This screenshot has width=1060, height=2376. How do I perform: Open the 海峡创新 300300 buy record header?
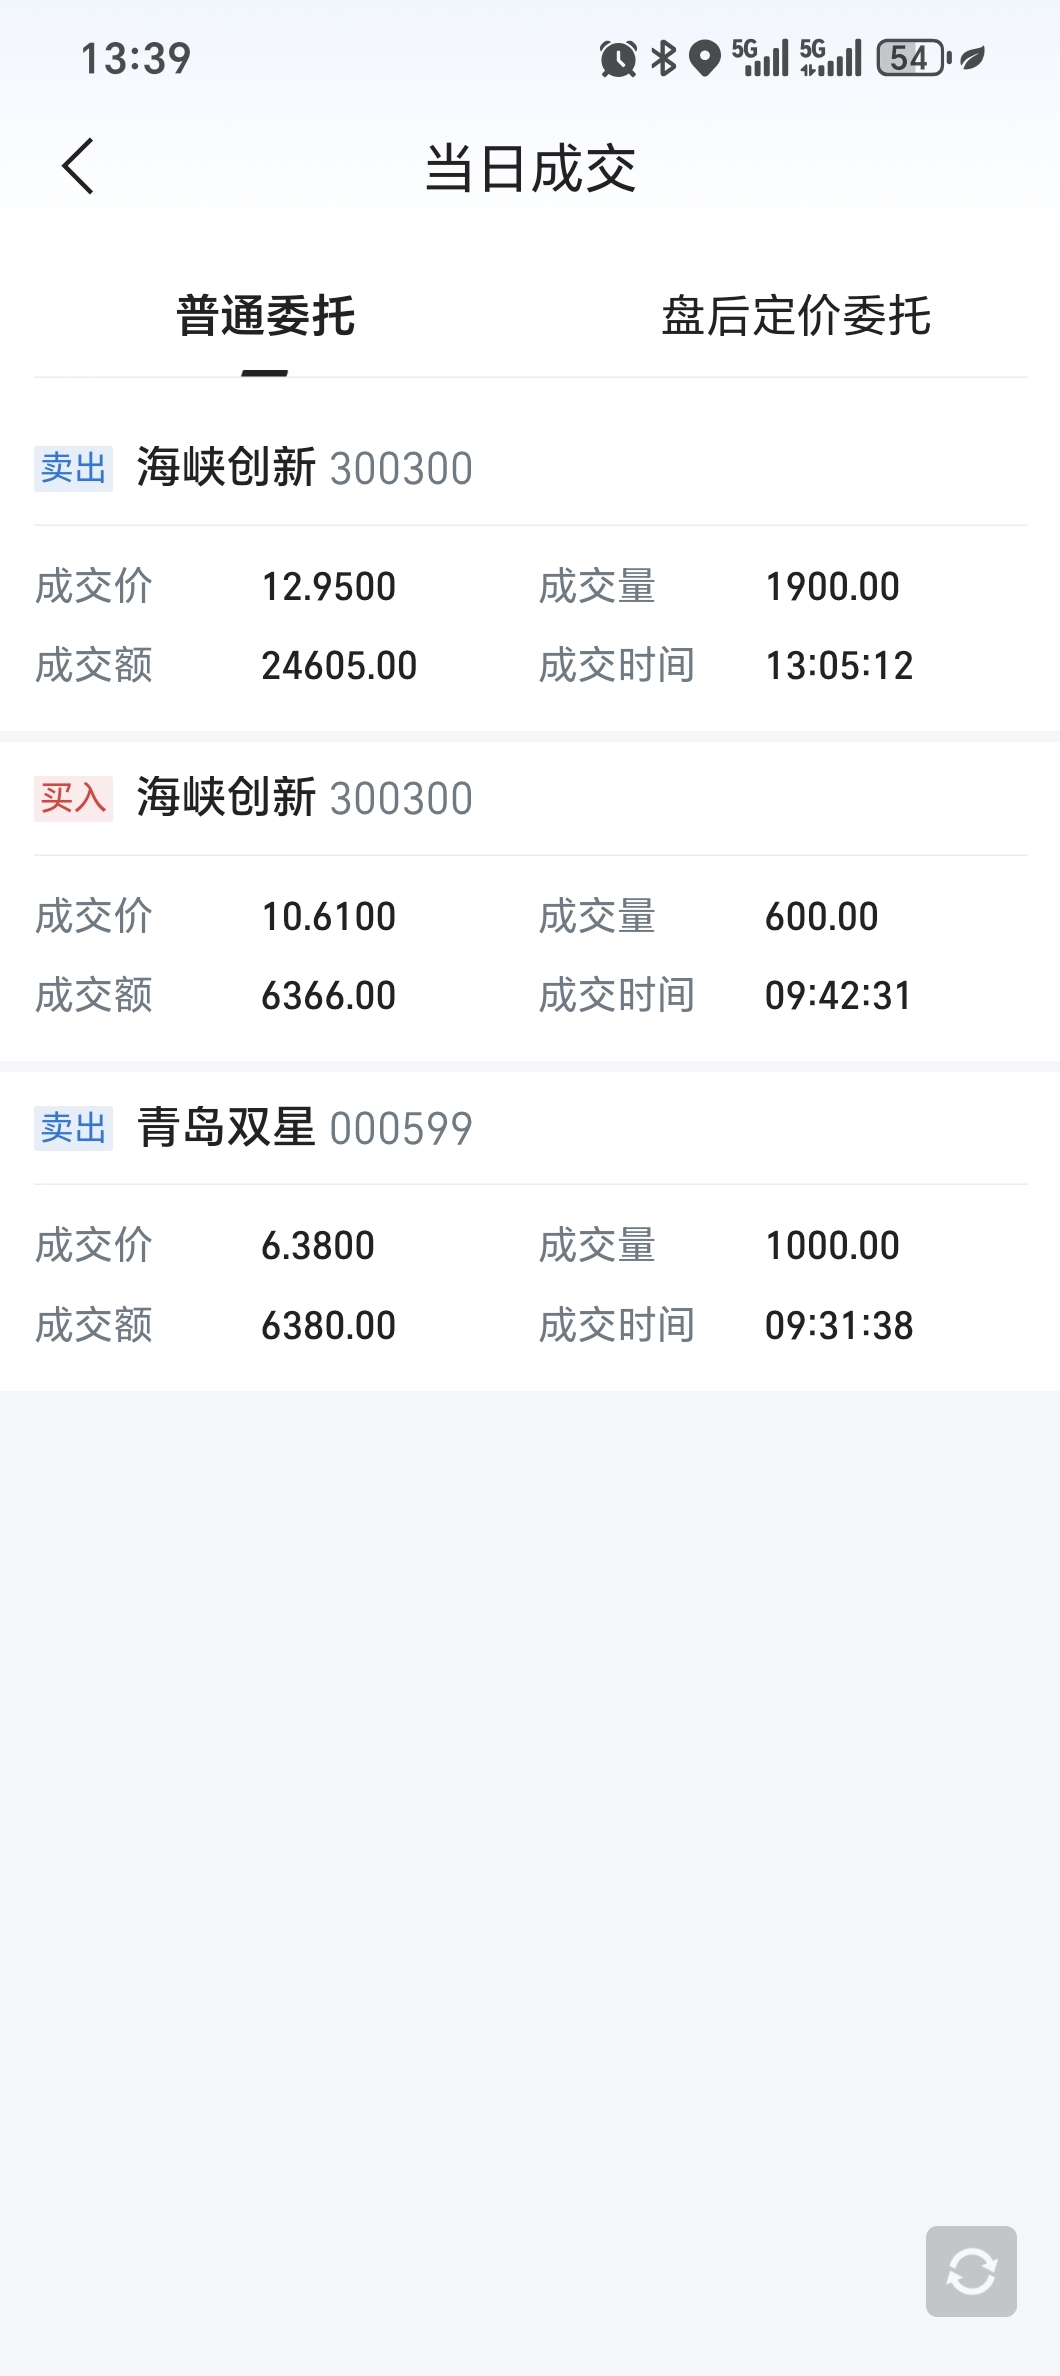tap(304, 798)
